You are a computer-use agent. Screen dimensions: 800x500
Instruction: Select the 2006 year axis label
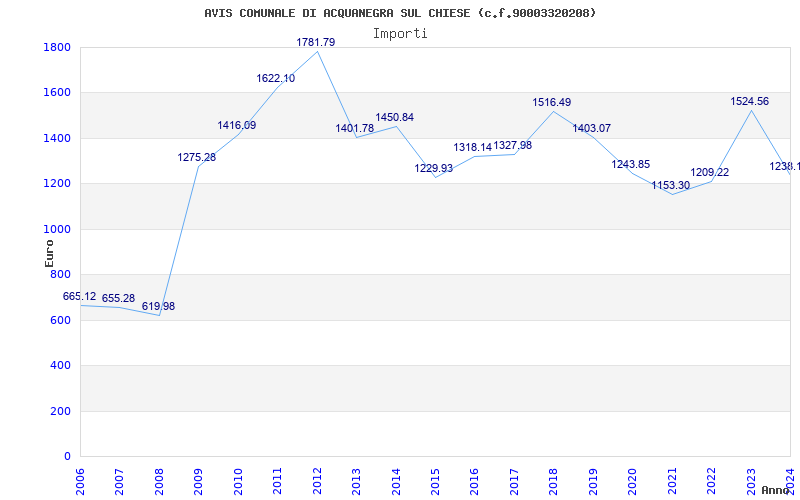pos(80,478)
